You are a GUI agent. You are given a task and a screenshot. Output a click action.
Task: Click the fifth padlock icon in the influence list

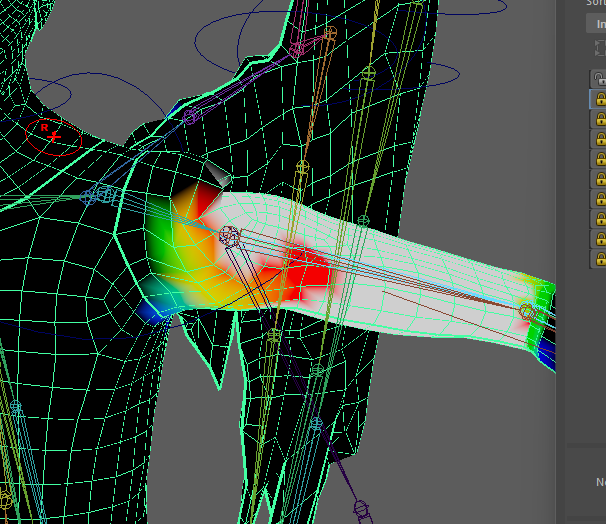coord(600,158)
